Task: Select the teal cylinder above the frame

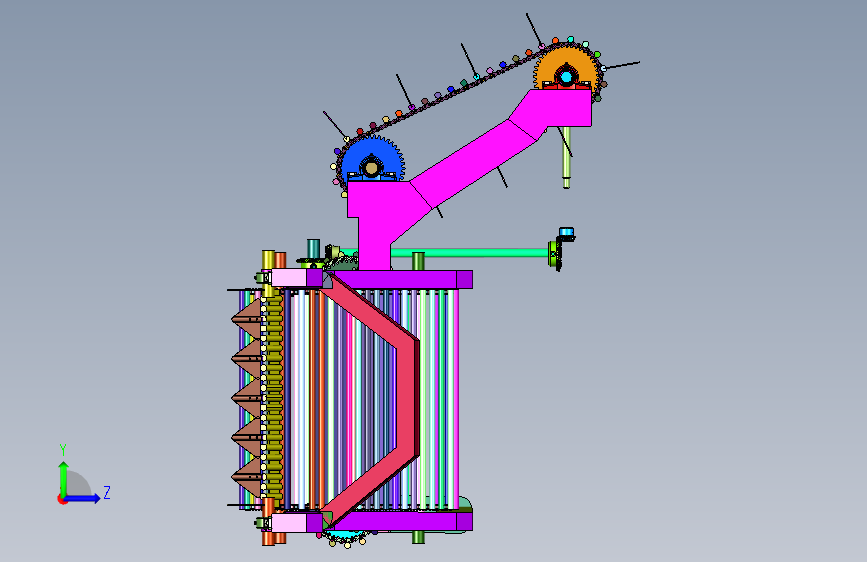Action: click(x=313, y=249)
